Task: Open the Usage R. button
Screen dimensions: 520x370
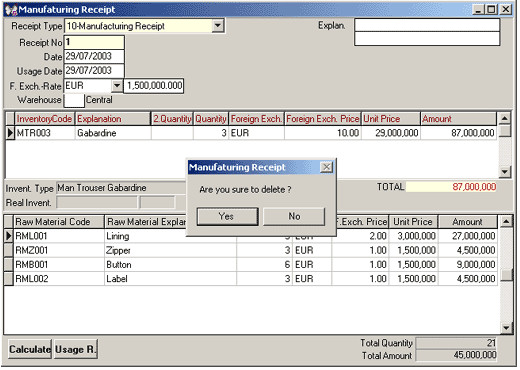Action: (76, 349)
